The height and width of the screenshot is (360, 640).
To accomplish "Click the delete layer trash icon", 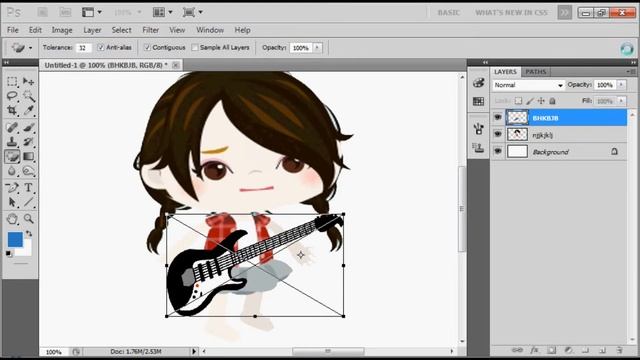I will (620, 350).
